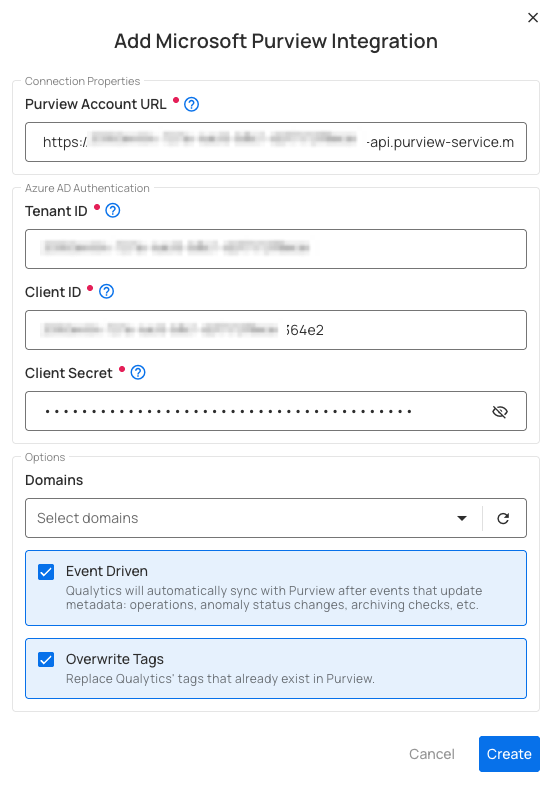547x790 pixels.
Task: Click the Connection Properties section label
Action: tap(83, 81)
